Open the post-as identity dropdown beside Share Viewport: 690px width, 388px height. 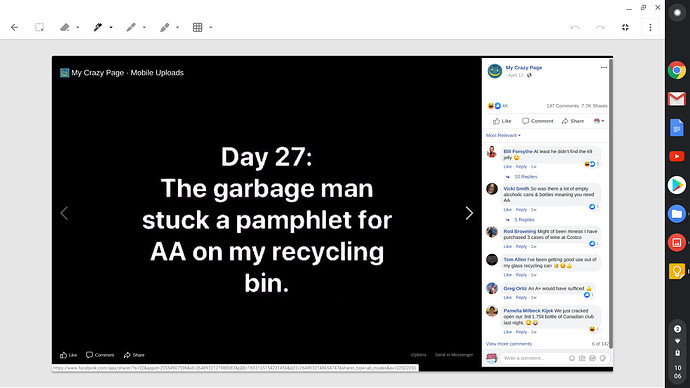click(599, 121)
